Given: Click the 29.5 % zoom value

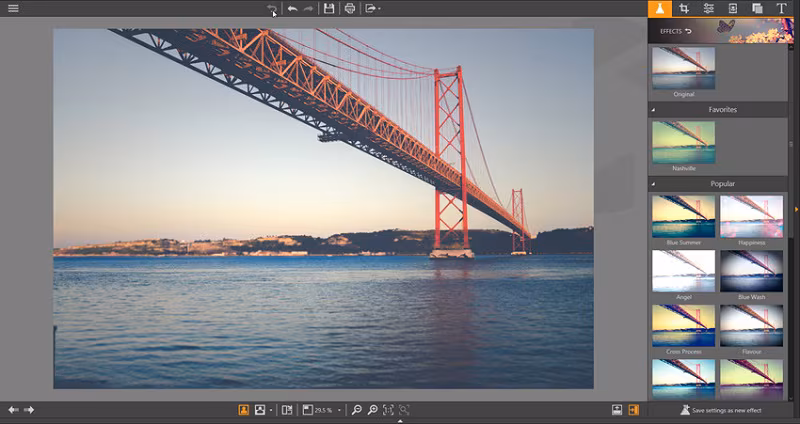Looking at the screenshot, I should point(323,410).
